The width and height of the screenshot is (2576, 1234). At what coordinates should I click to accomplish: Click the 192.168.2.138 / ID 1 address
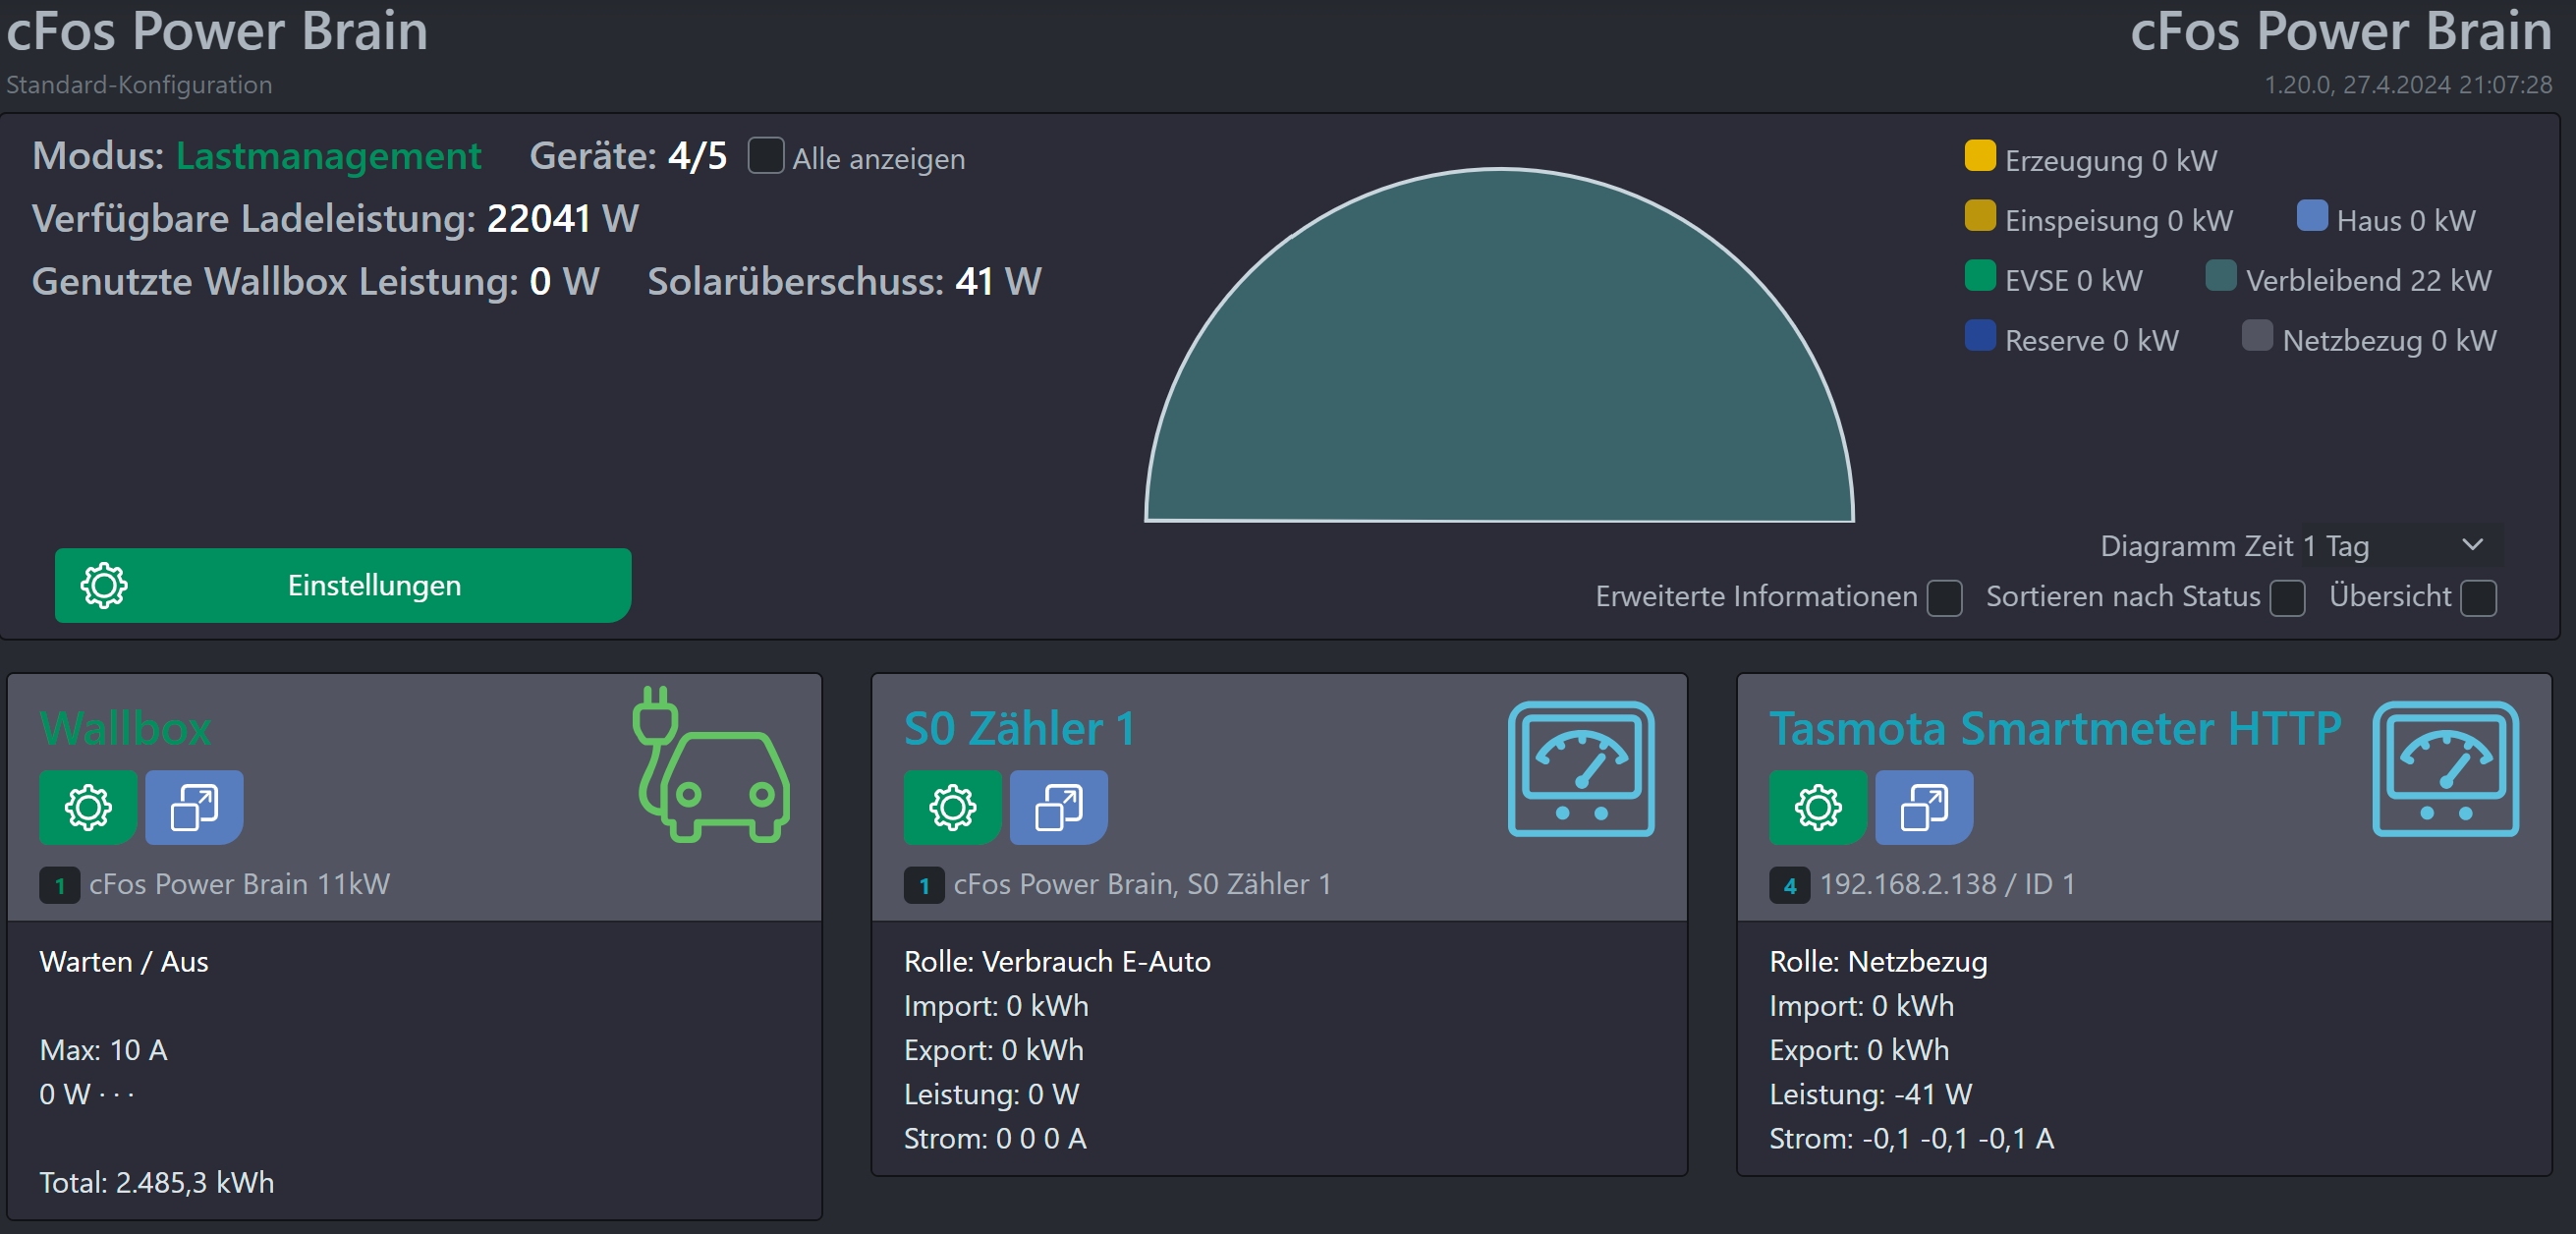point(1947,884)
